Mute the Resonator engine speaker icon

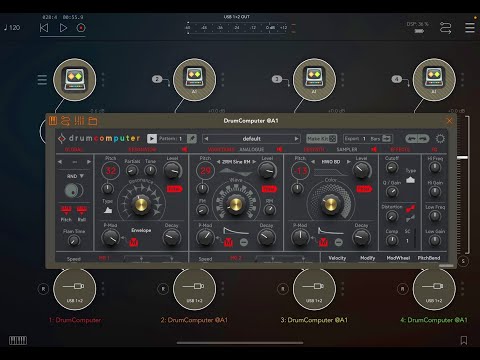[x=184, y=150]
